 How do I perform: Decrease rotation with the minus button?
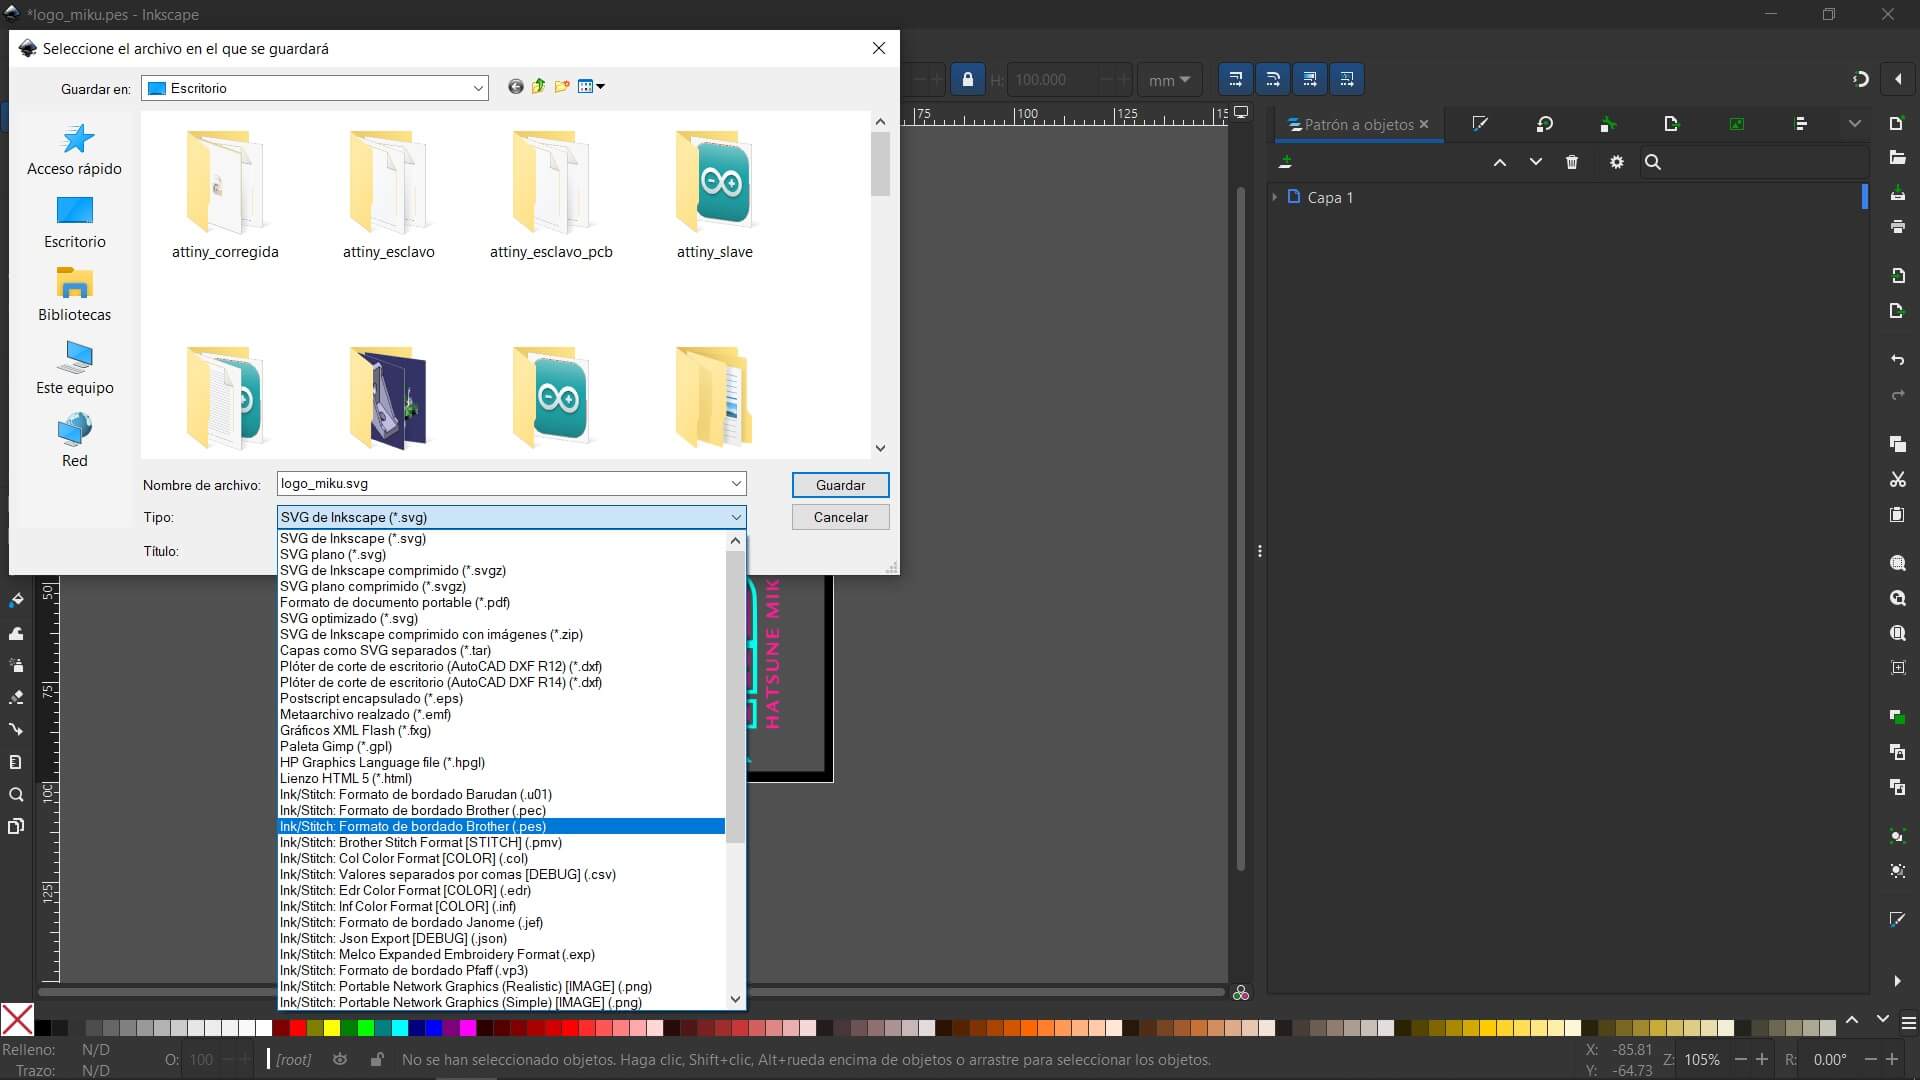pos(1871,1060)
